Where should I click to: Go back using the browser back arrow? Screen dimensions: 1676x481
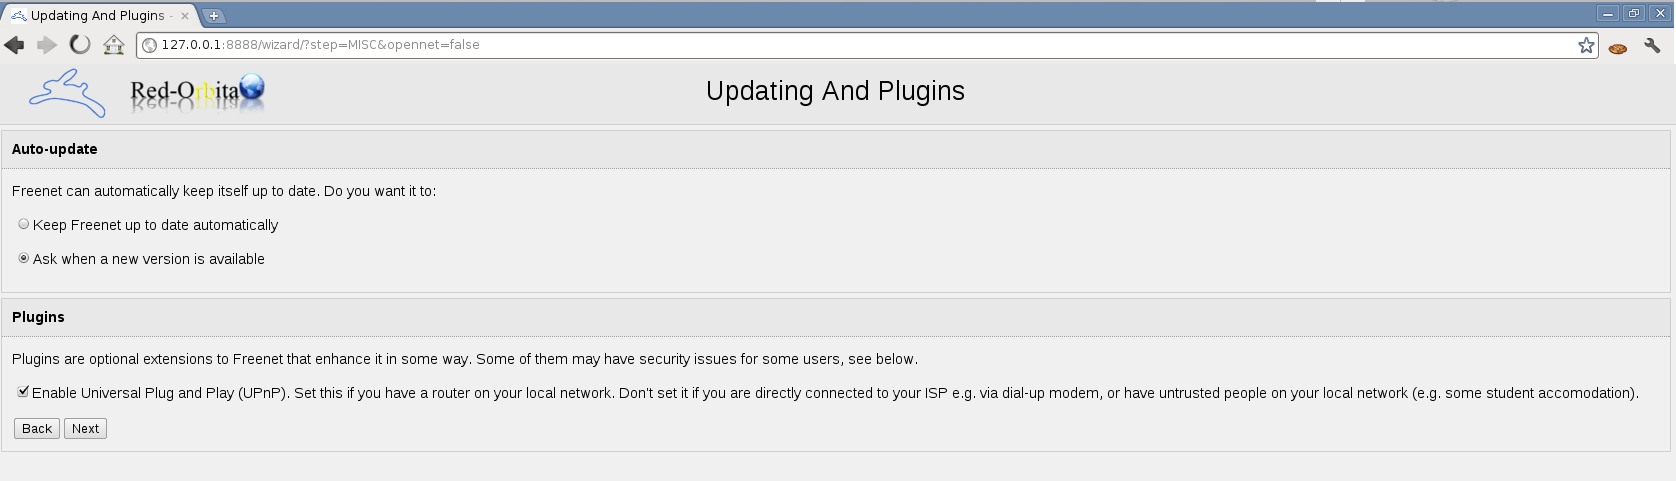tap(15, 45)
